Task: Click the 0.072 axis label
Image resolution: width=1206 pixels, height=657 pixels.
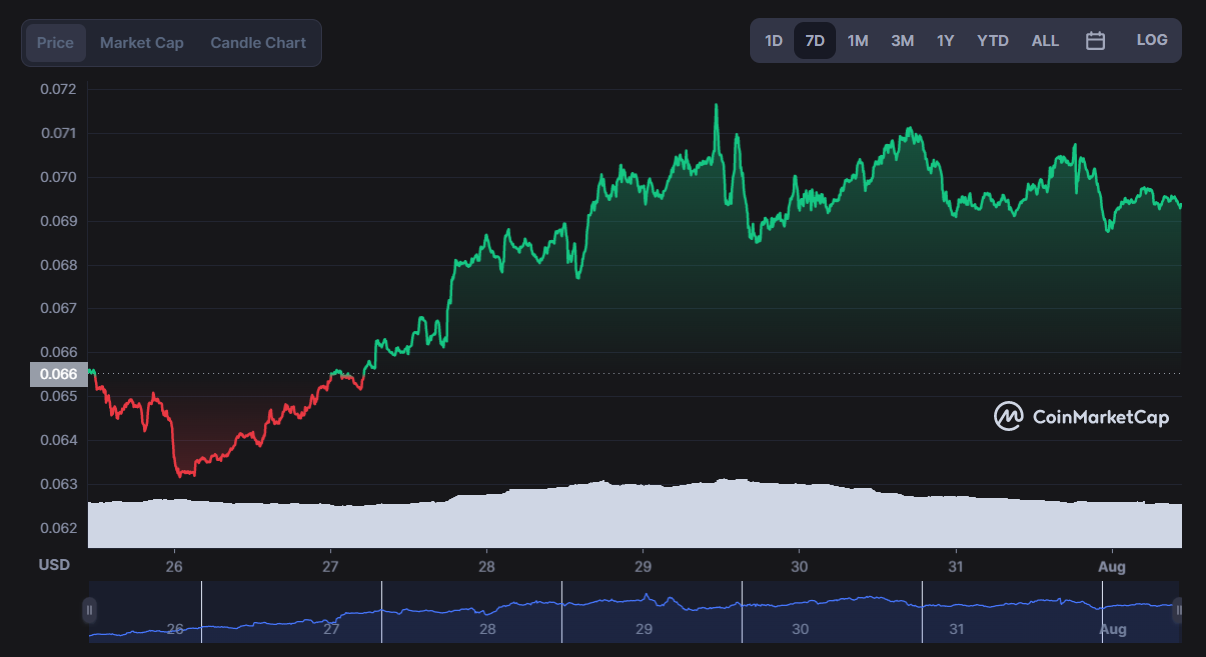Action: click(x=58, y=89)
